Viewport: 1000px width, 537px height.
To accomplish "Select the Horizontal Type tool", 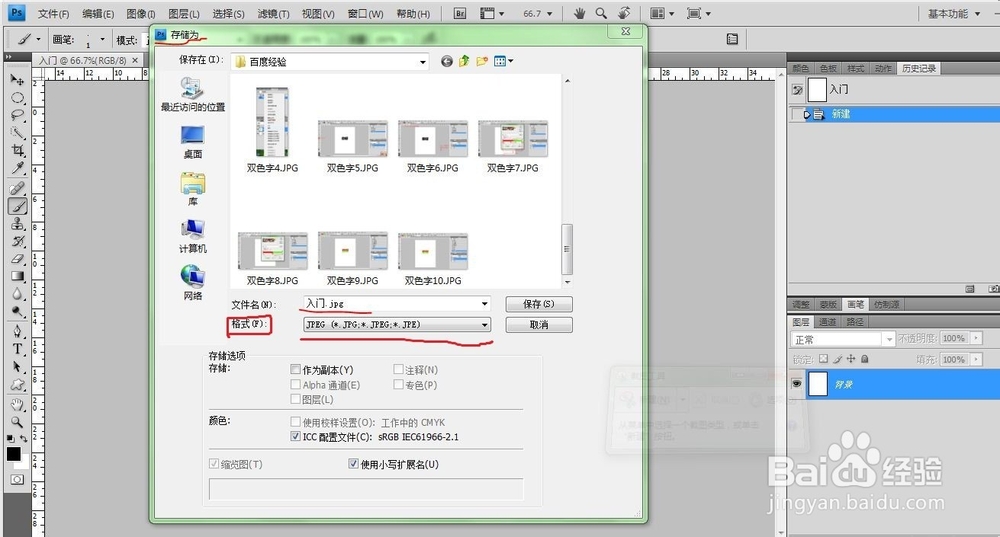I will click(x=17, y=349).
